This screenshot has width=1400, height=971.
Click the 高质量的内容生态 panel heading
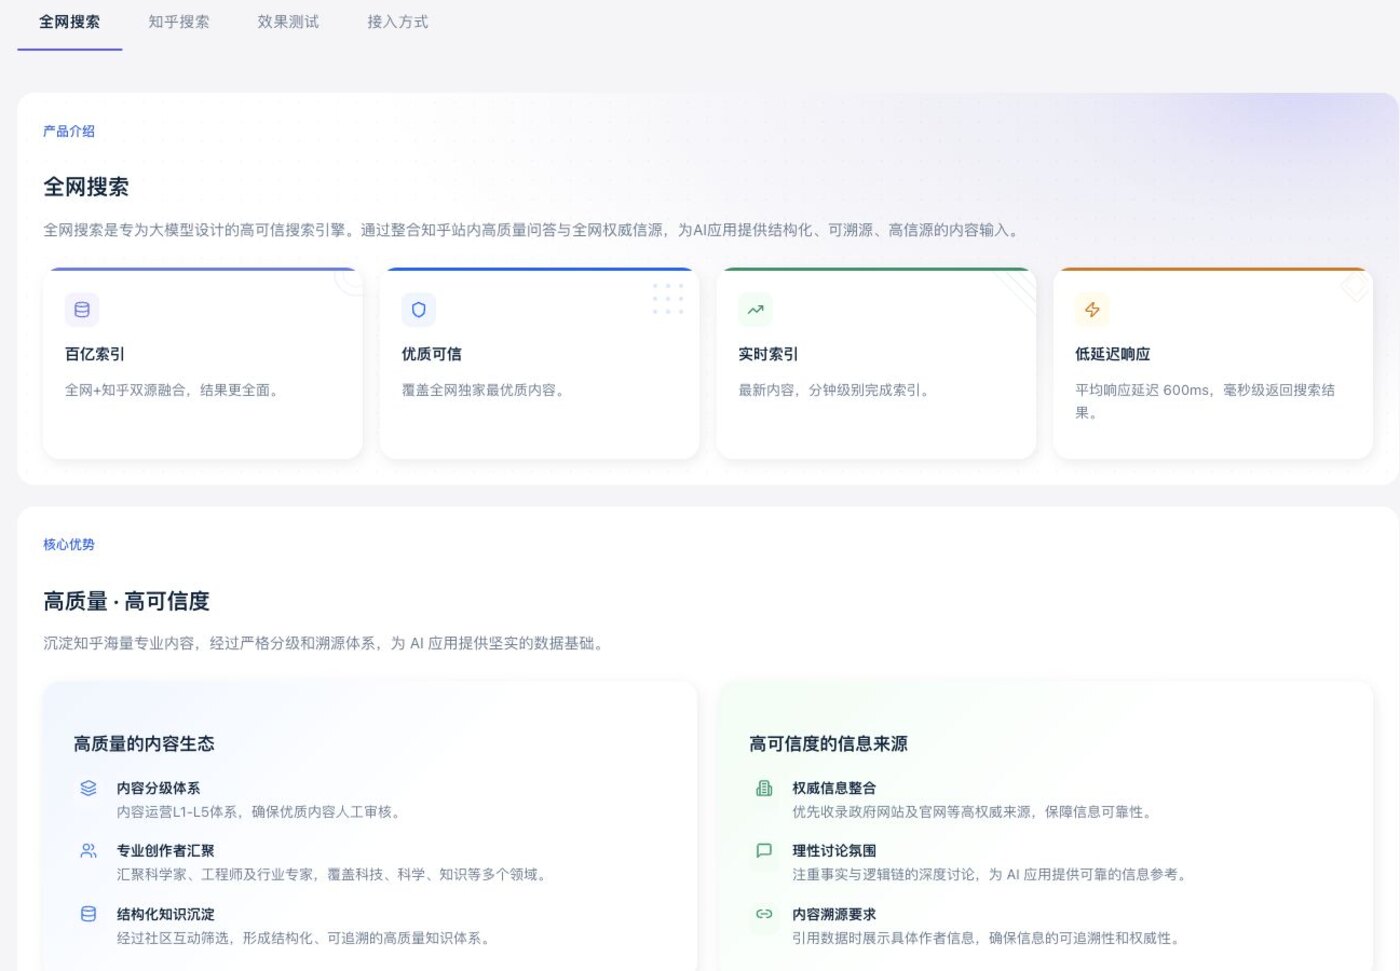point(144,744)
